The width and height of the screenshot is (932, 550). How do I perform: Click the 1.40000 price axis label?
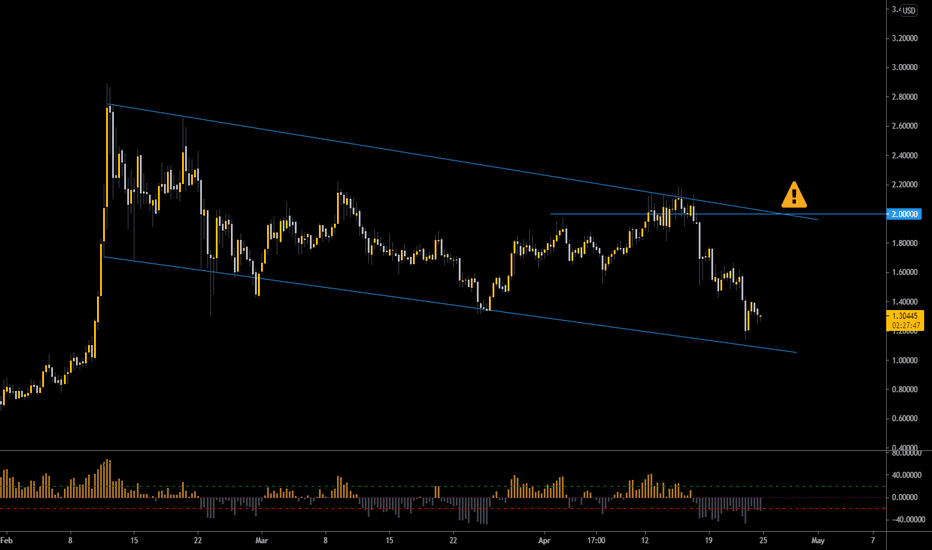[x=904, y=302]
